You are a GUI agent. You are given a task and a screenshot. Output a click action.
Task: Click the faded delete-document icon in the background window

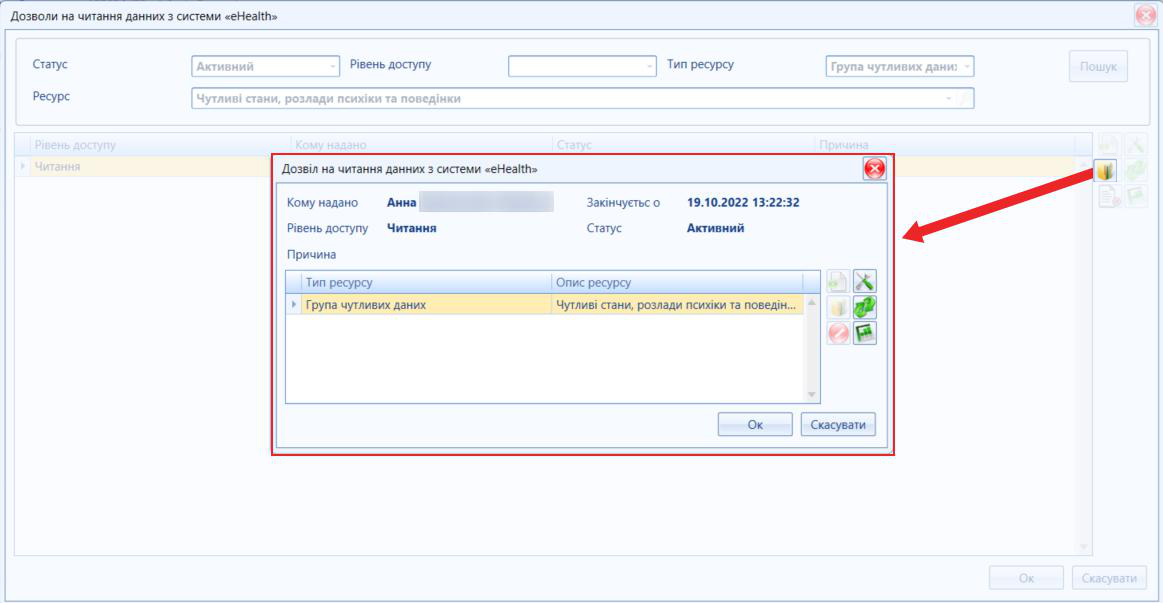click(1108, 197)
